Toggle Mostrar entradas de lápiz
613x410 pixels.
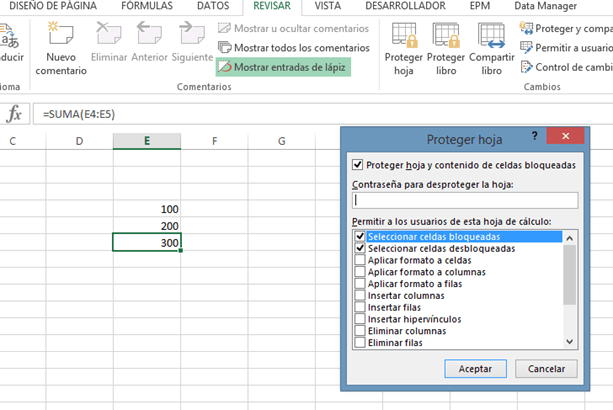(284, 67)
